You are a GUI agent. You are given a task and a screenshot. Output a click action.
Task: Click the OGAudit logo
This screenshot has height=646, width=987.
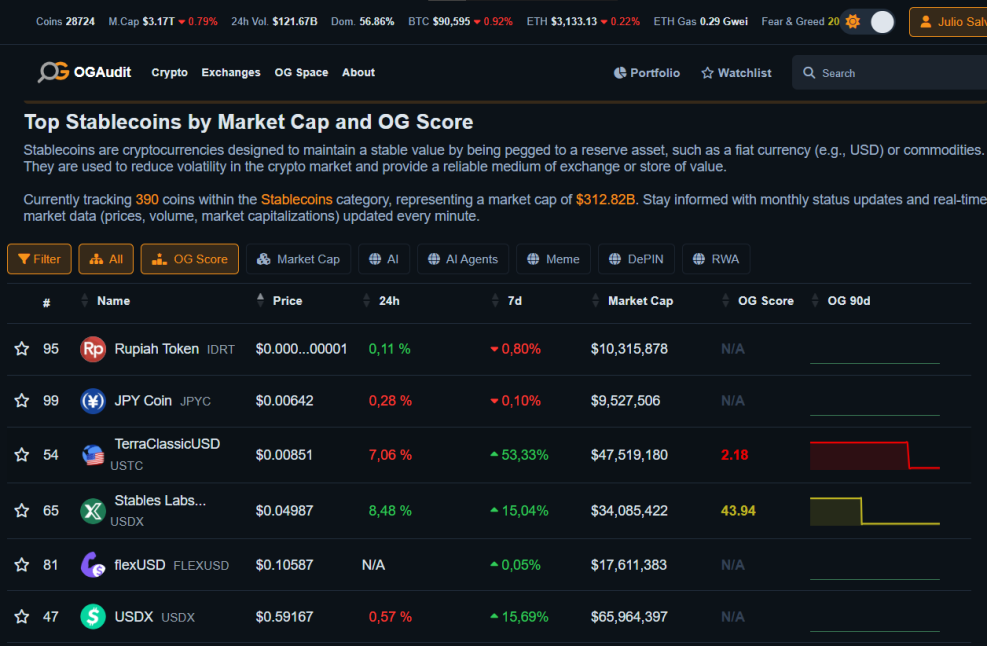84,72
